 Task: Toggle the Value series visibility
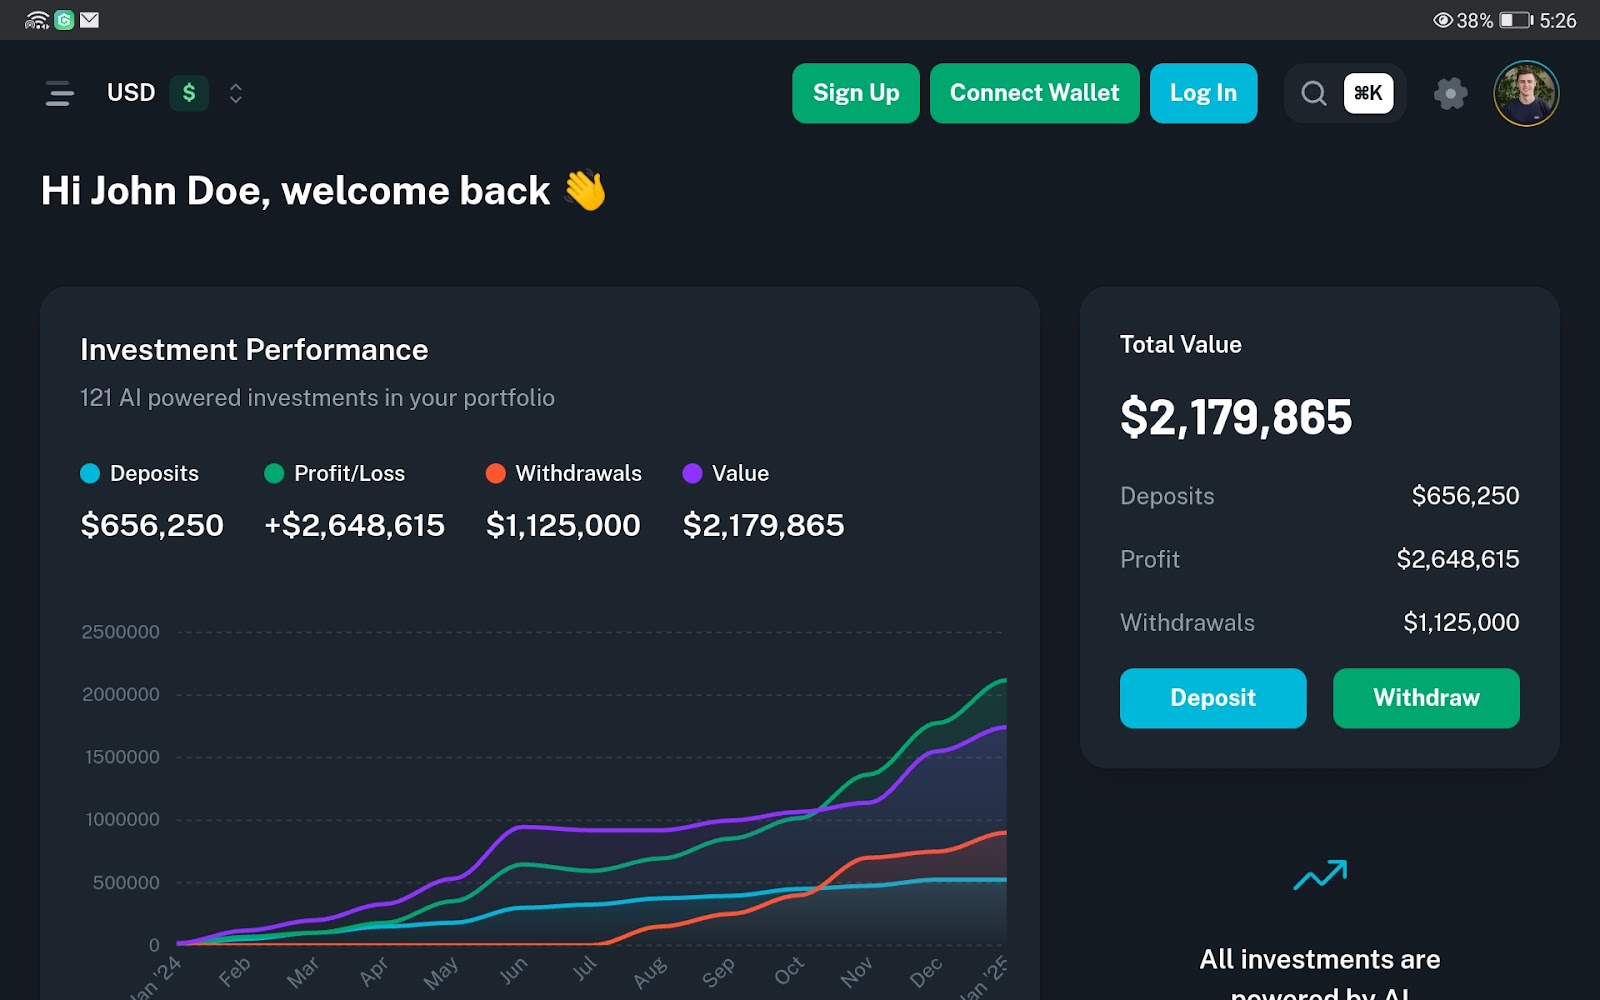tap(727, 473)
